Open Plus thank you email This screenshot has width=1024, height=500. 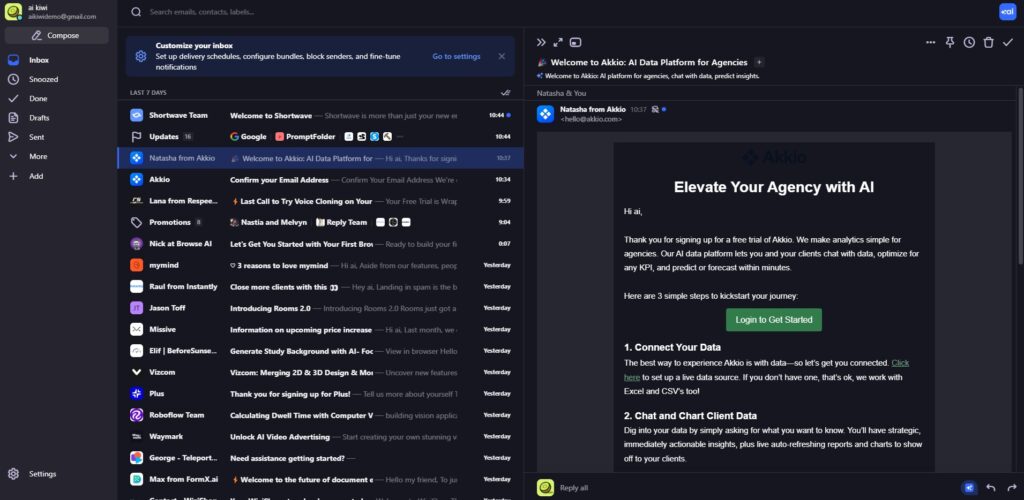pyautogui.click(x=320, y=394)
